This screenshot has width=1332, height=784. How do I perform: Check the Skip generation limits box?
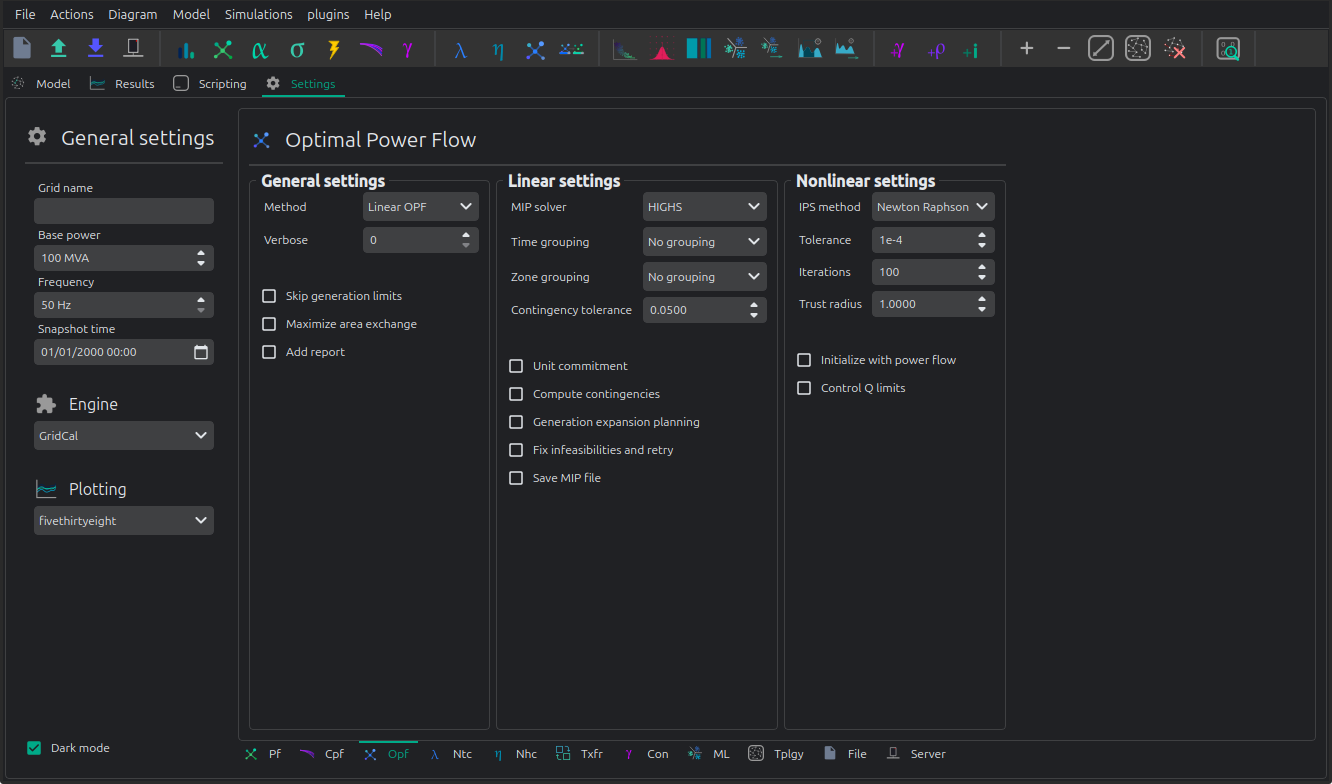(x=269, y=295)
